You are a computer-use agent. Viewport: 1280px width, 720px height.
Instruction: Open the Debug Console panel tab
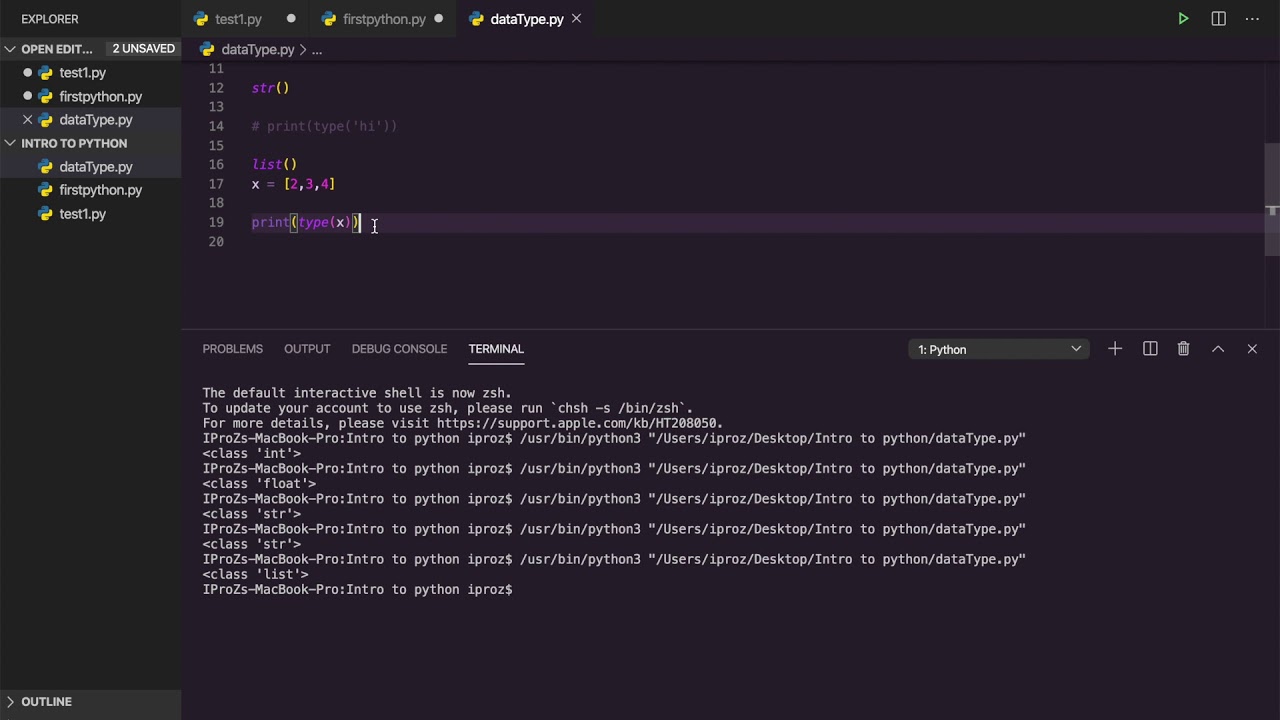click(399, 349)
